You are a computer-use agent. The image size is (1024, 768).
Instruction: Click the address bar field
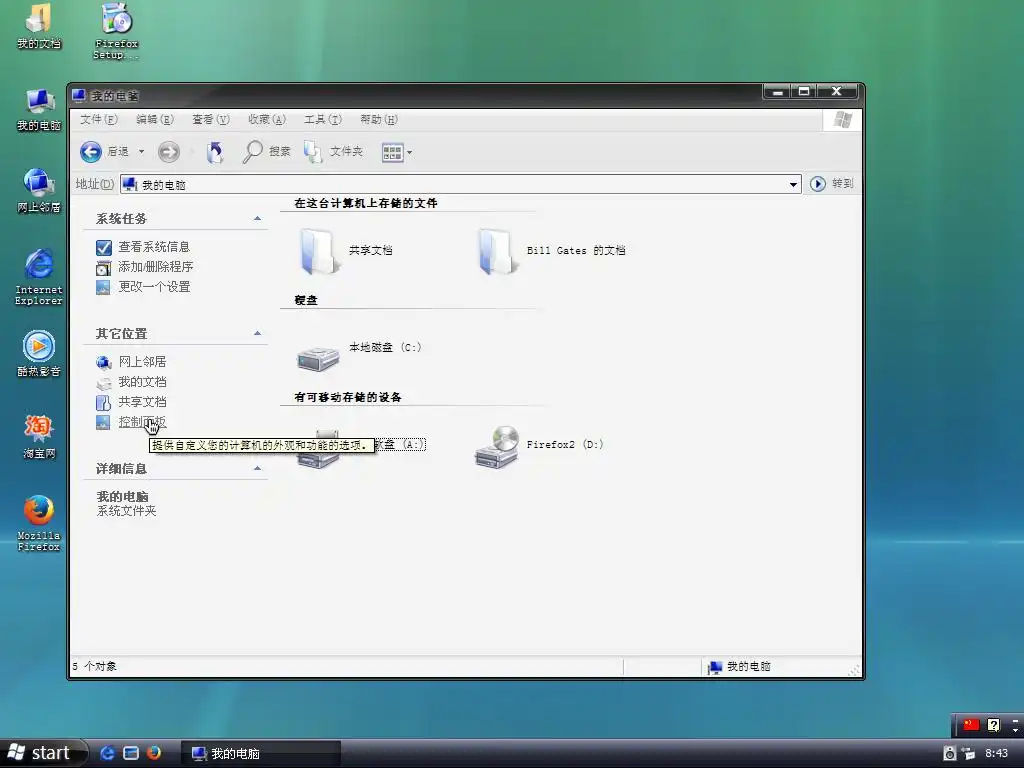(460, 184)
